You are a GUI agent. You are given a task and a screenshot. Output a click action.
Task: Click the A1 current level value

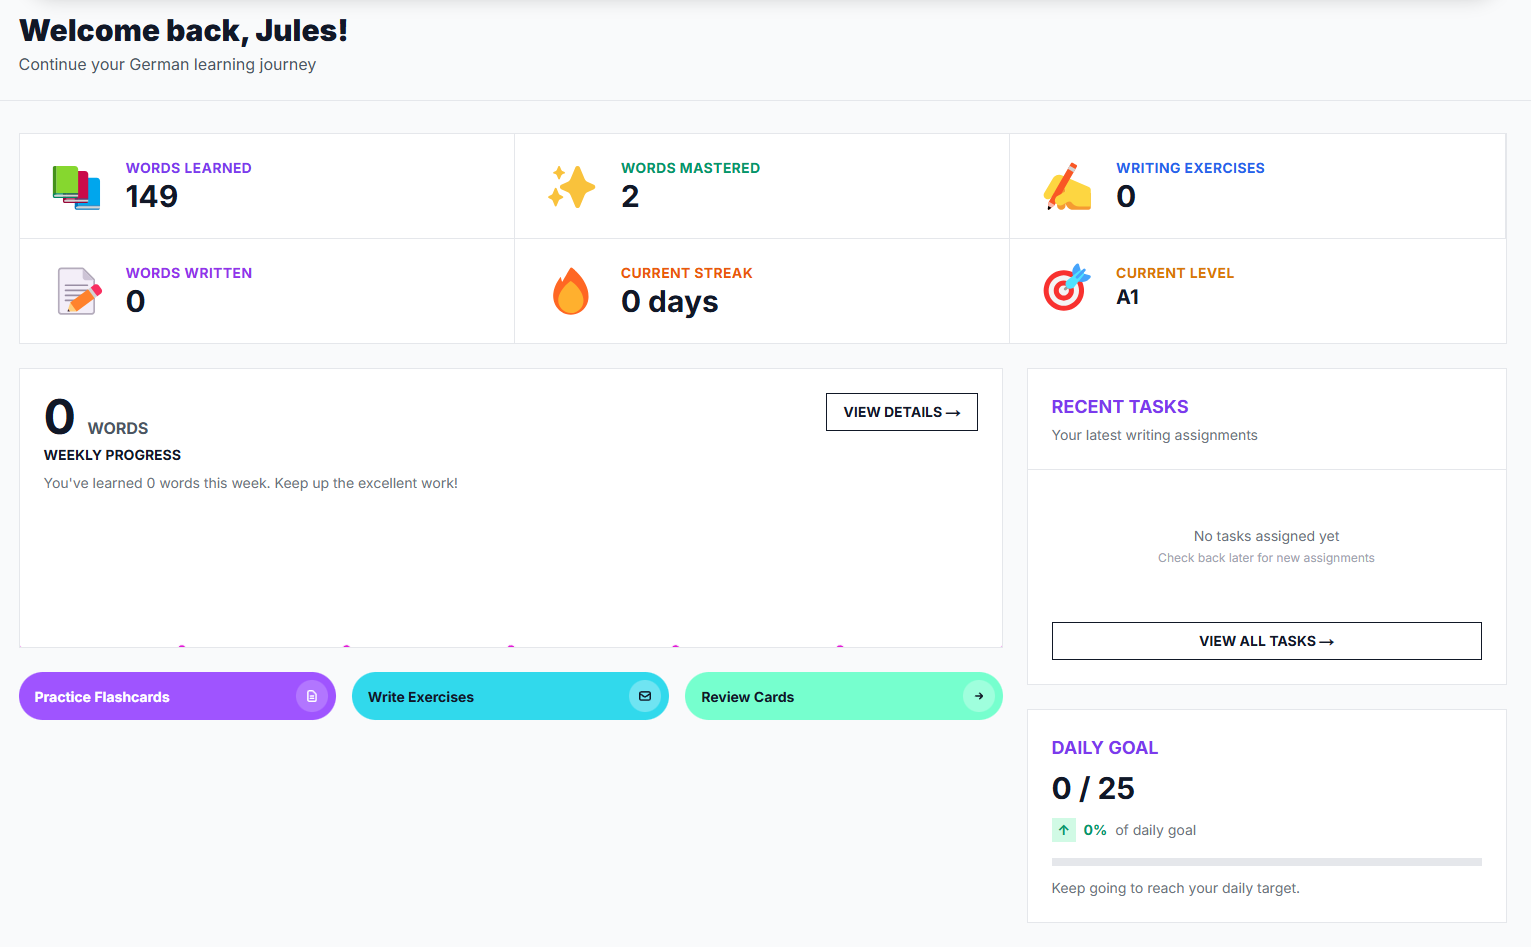tap(1127, 297)
